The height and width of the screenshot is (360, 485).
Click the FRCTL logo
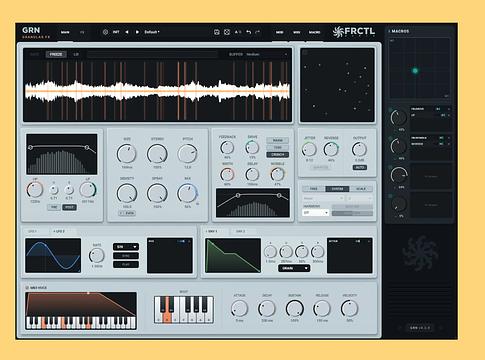pos(354,32)
